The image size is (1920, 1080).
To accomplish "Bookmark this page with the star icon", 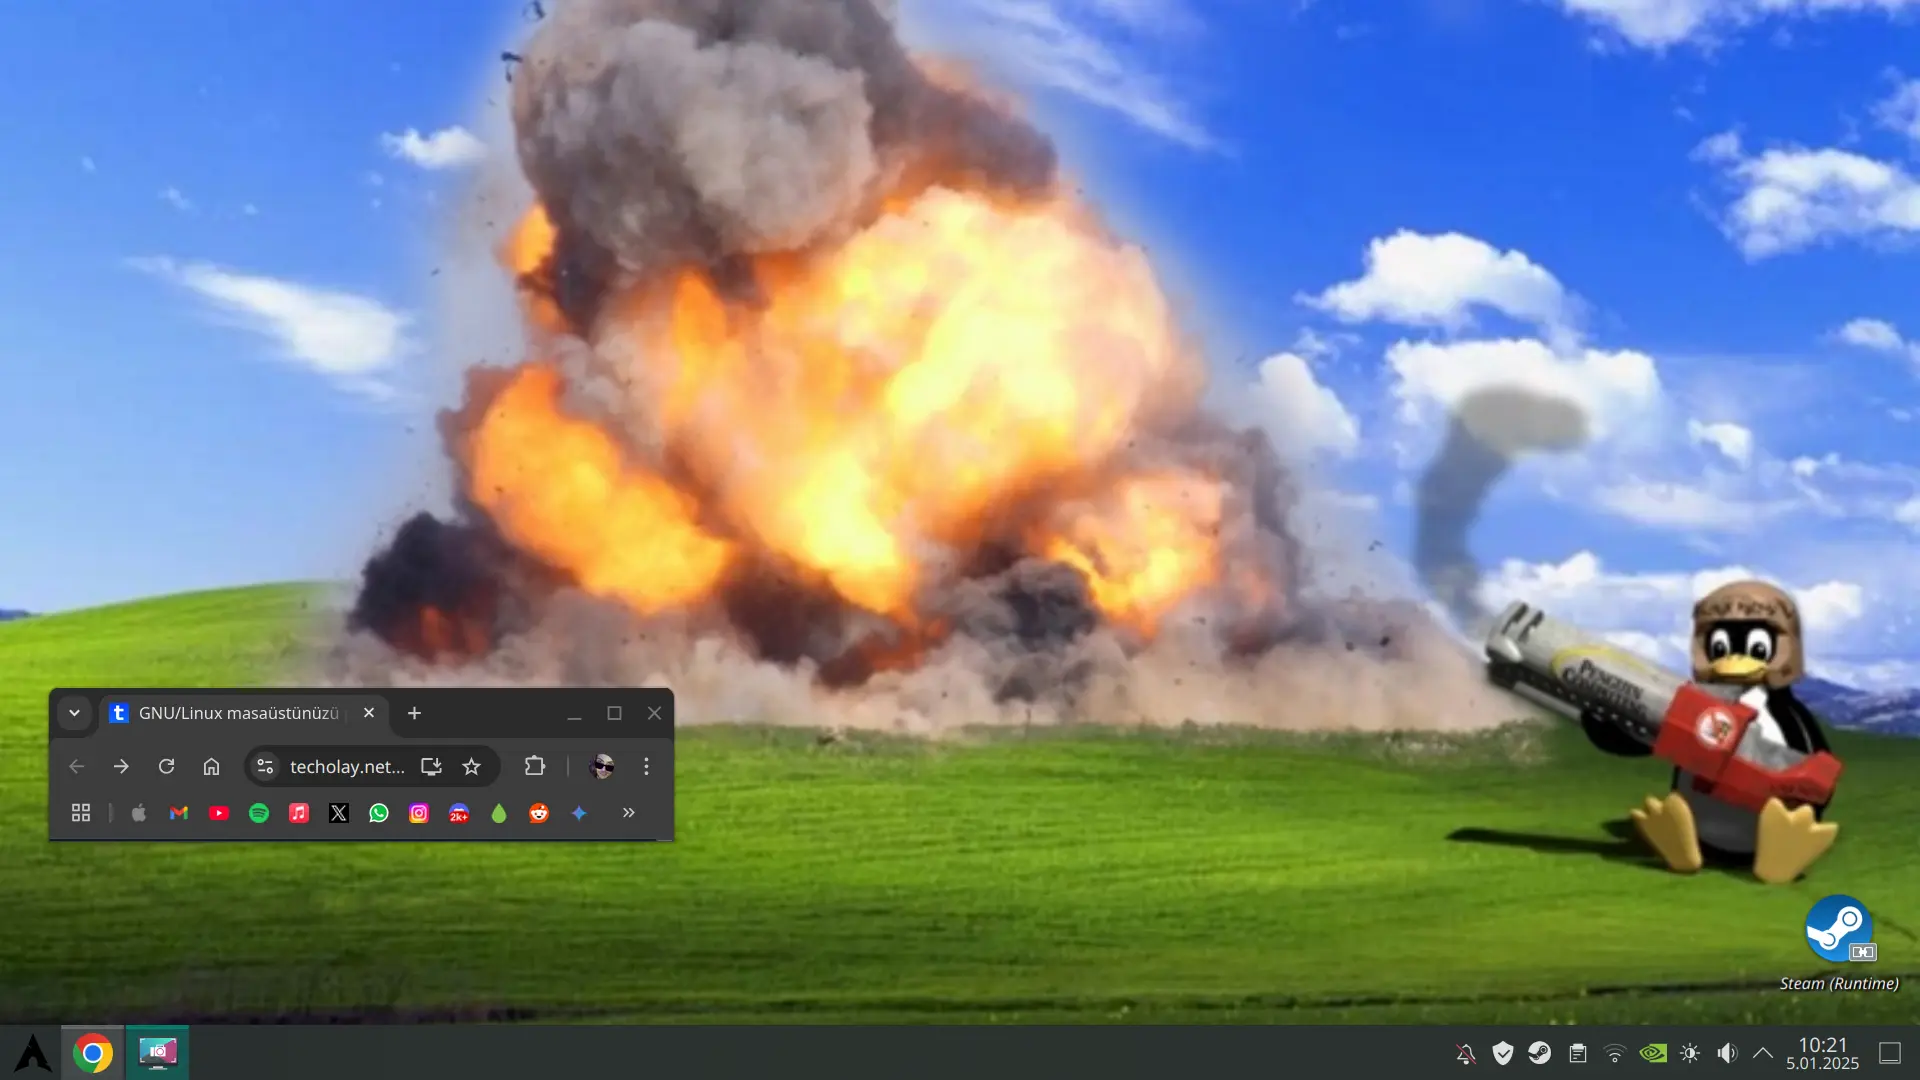I will pyautogui.click(x=472, y=766).
